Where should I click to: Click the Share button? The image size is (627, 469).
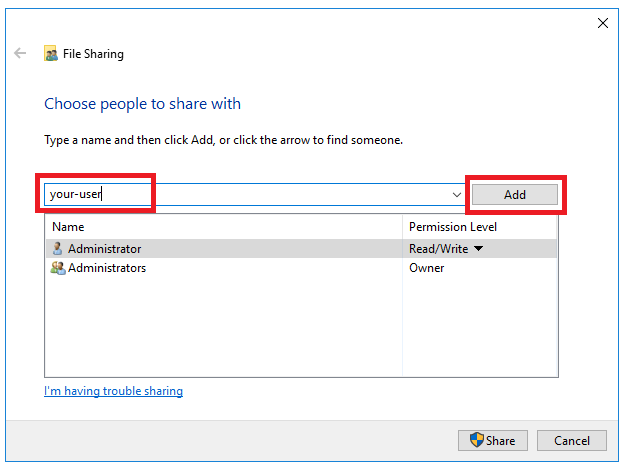point(493,441)
